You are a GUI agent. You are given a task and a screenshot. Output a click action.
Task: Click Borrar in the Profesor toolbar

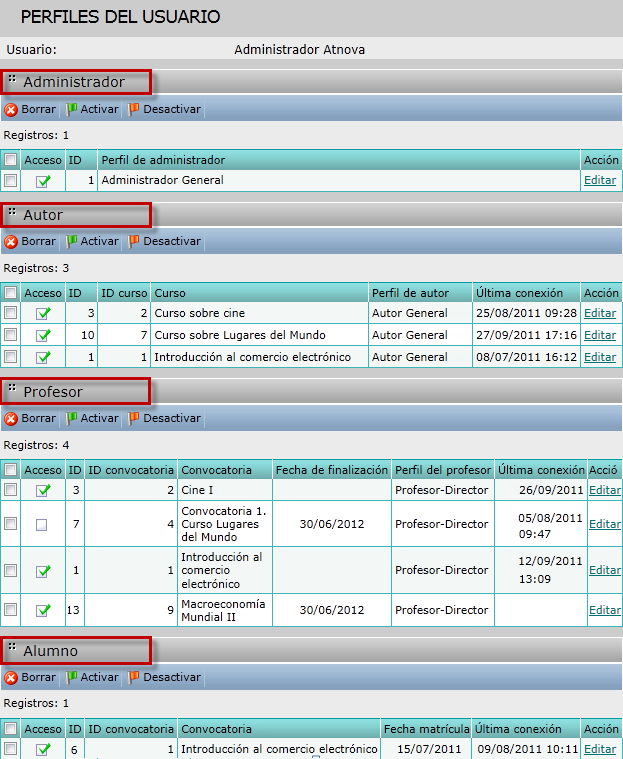[x=30, y=418]
